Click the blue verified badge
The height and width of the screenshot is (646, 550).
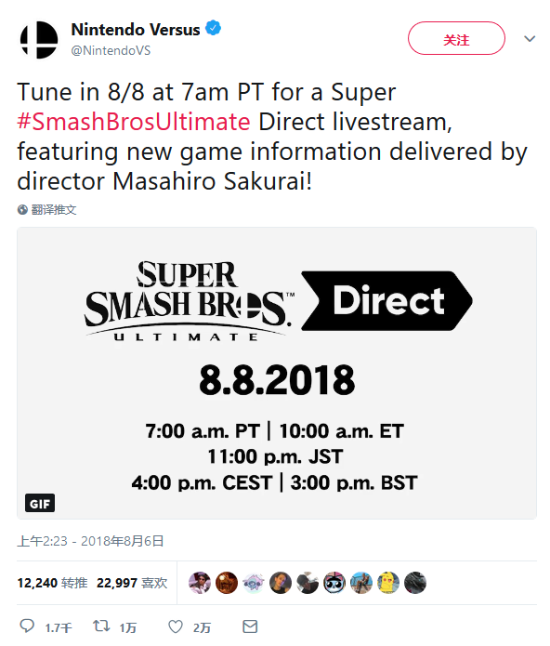(213, 28)
